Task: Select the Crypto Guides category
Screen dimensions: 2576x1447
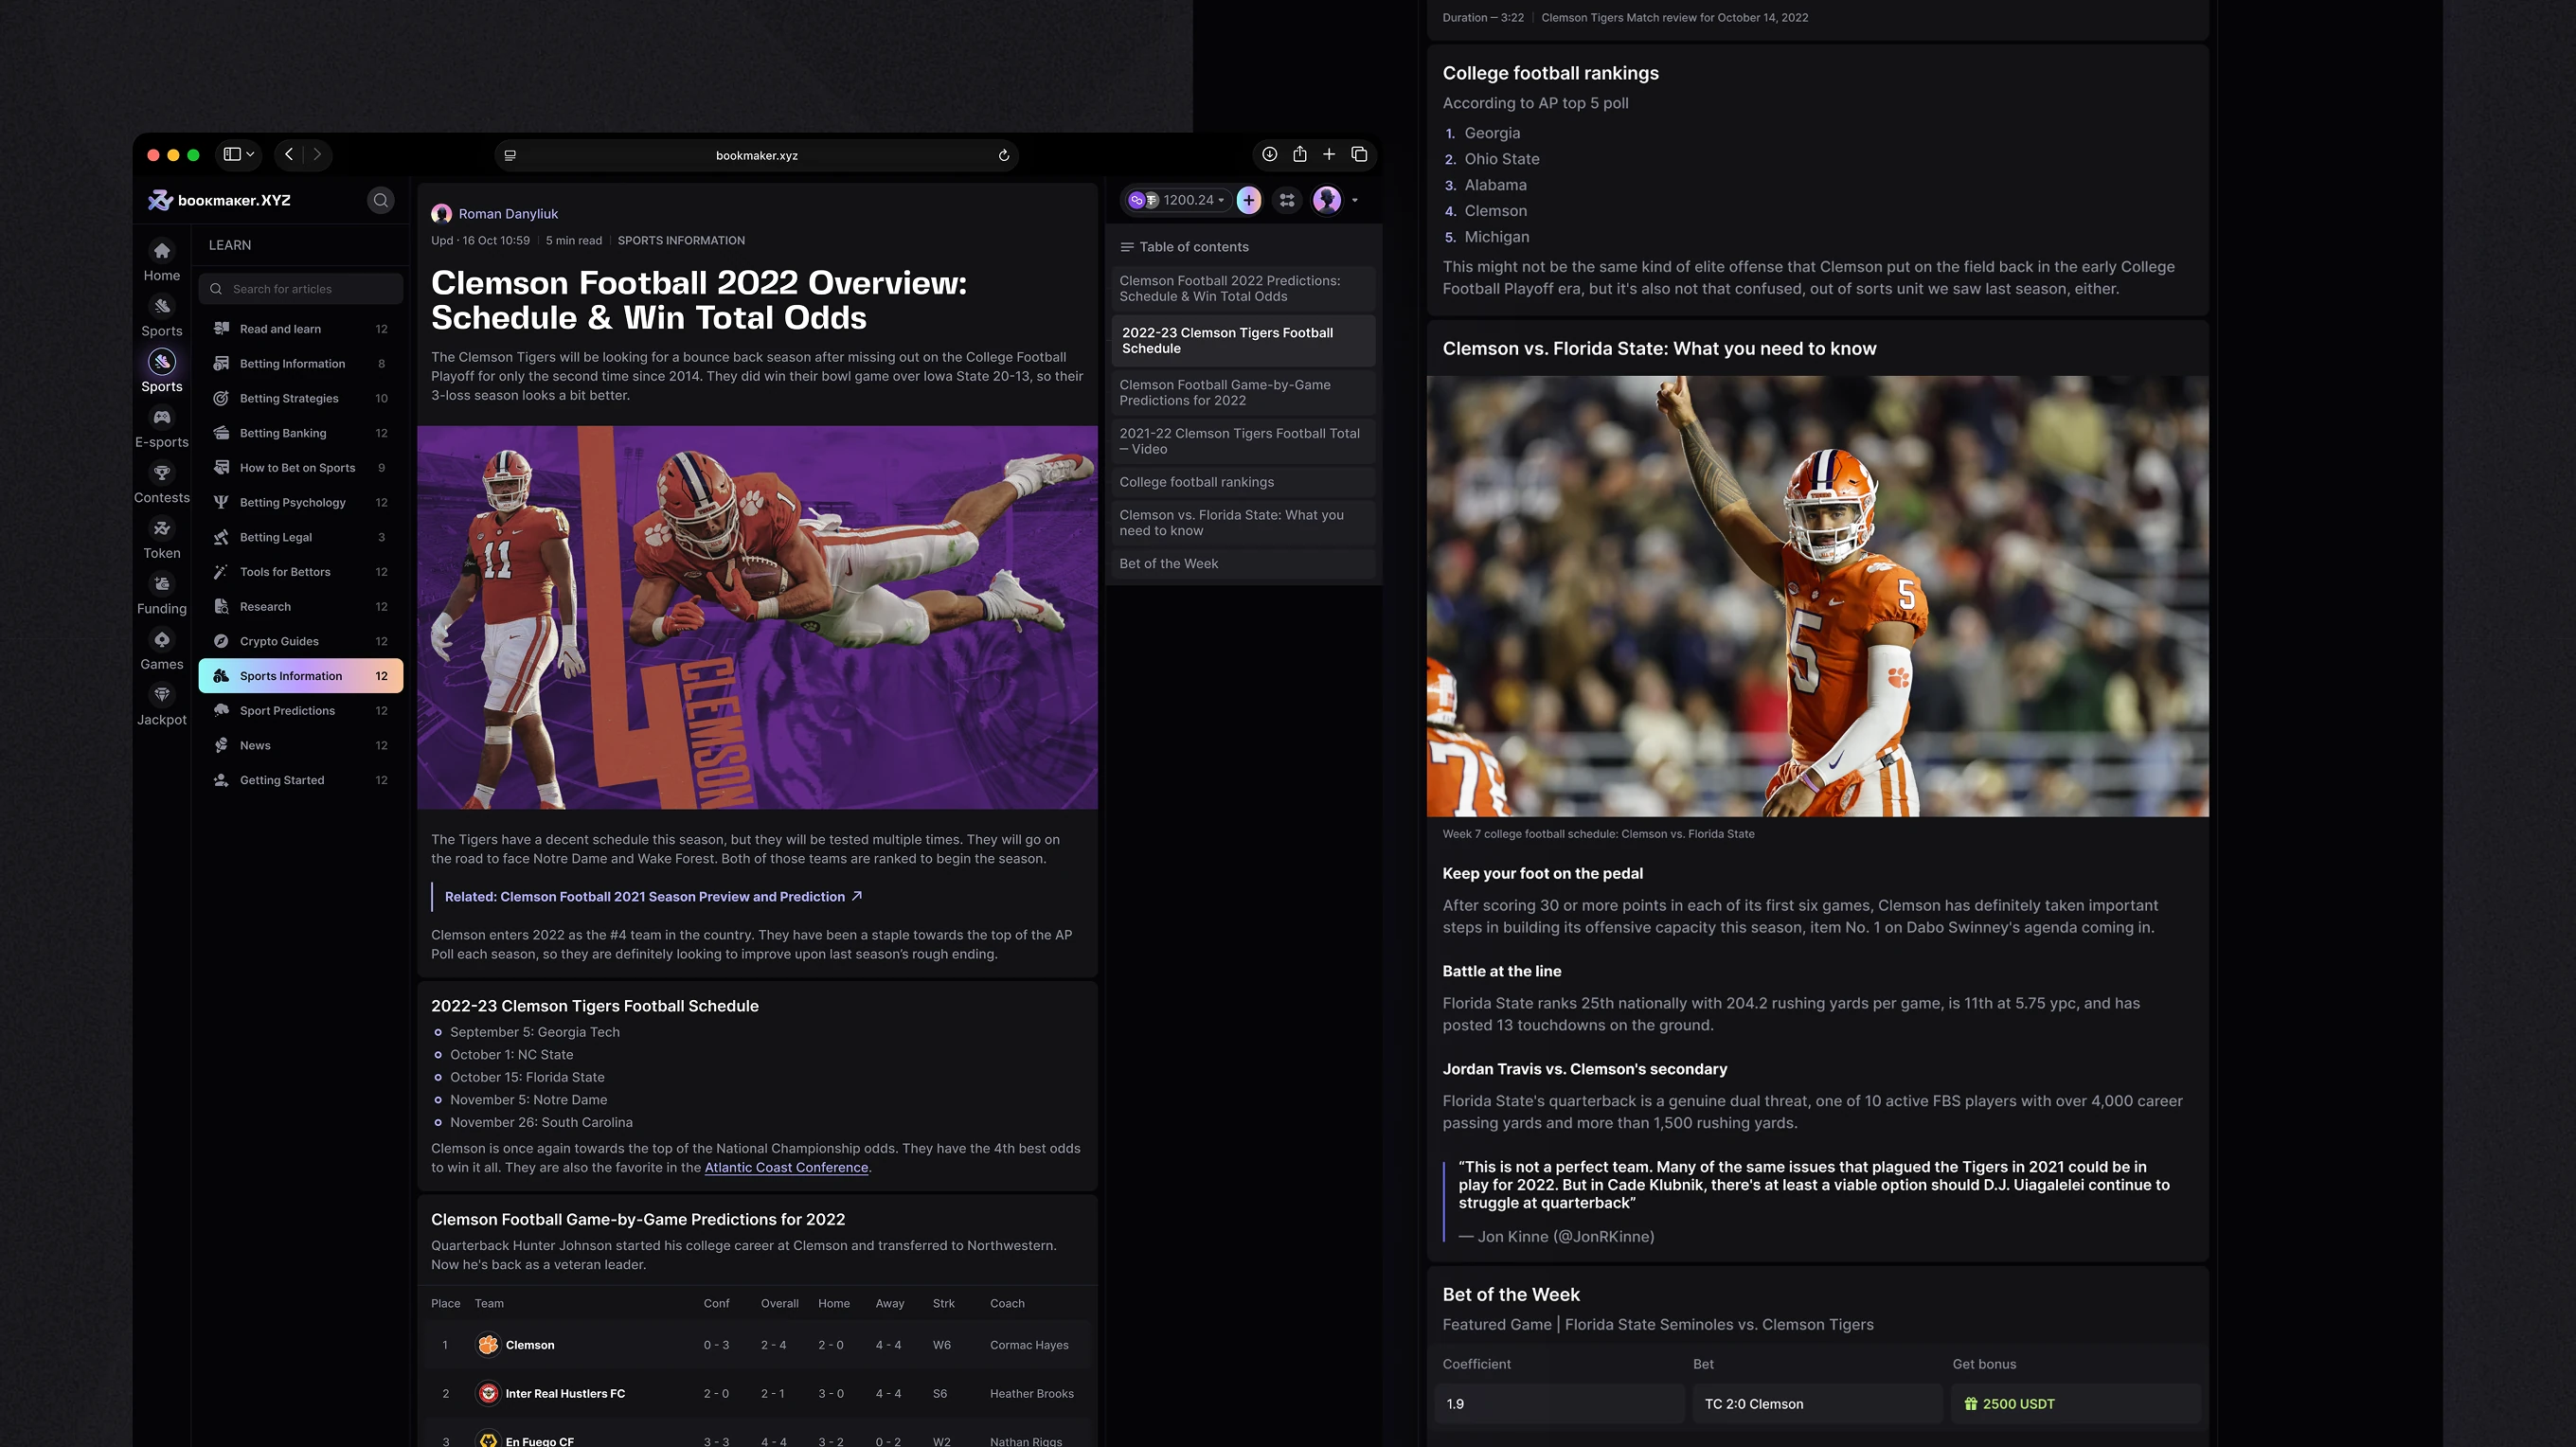Action: click(x=279, y=641)
